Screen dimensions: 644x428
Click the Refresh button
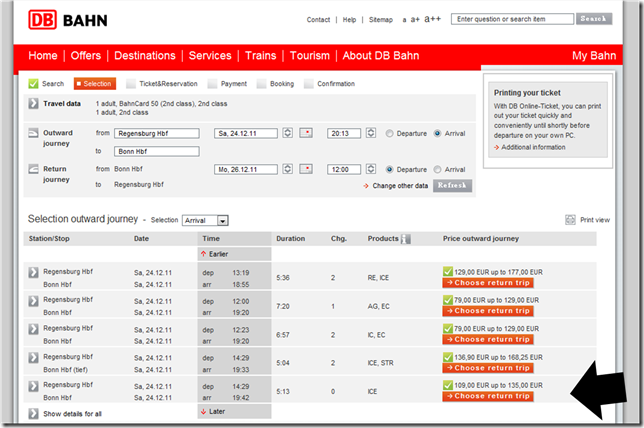pos(452,185)
